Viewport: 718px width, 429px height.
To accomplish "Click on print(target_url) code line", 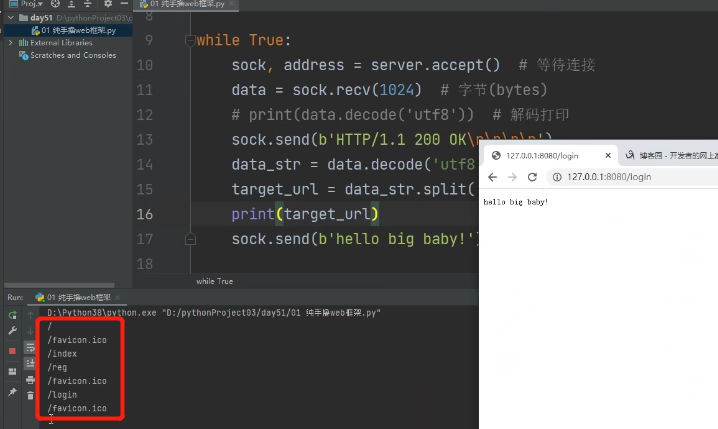I will pyautogui.click(x=305, y=214).
